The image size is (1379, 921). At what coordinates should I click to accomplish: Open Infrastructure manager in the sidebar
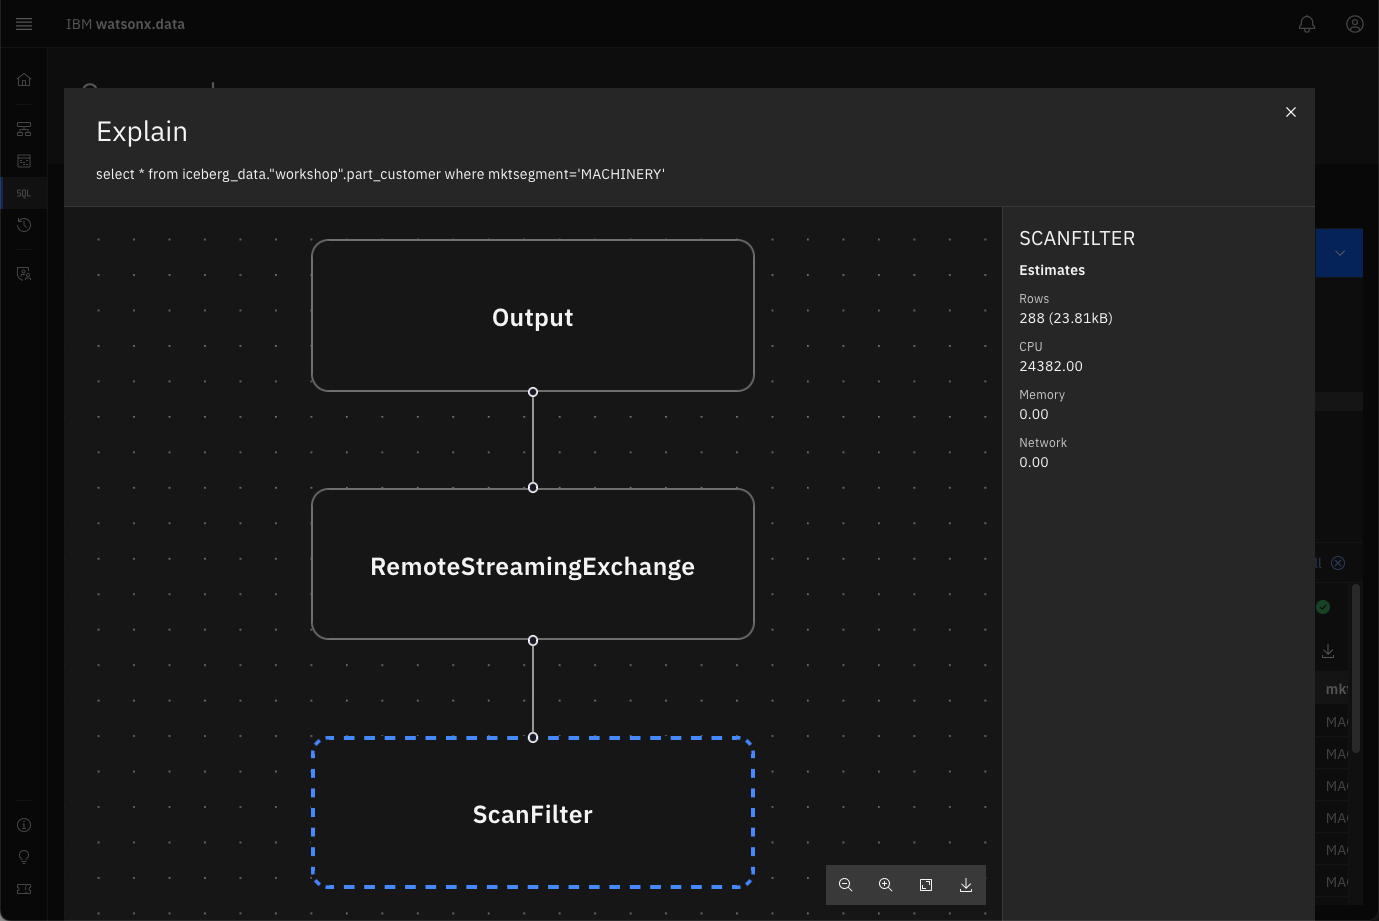(24, 129)
